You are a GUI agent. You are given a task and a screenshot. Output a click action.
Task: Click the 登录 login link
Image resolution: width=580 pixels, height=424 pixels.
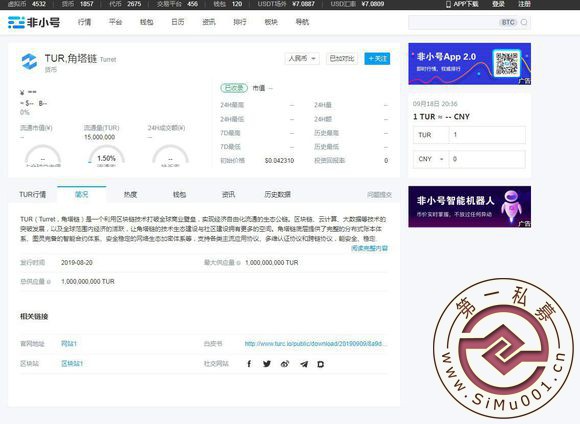[498, 4]
